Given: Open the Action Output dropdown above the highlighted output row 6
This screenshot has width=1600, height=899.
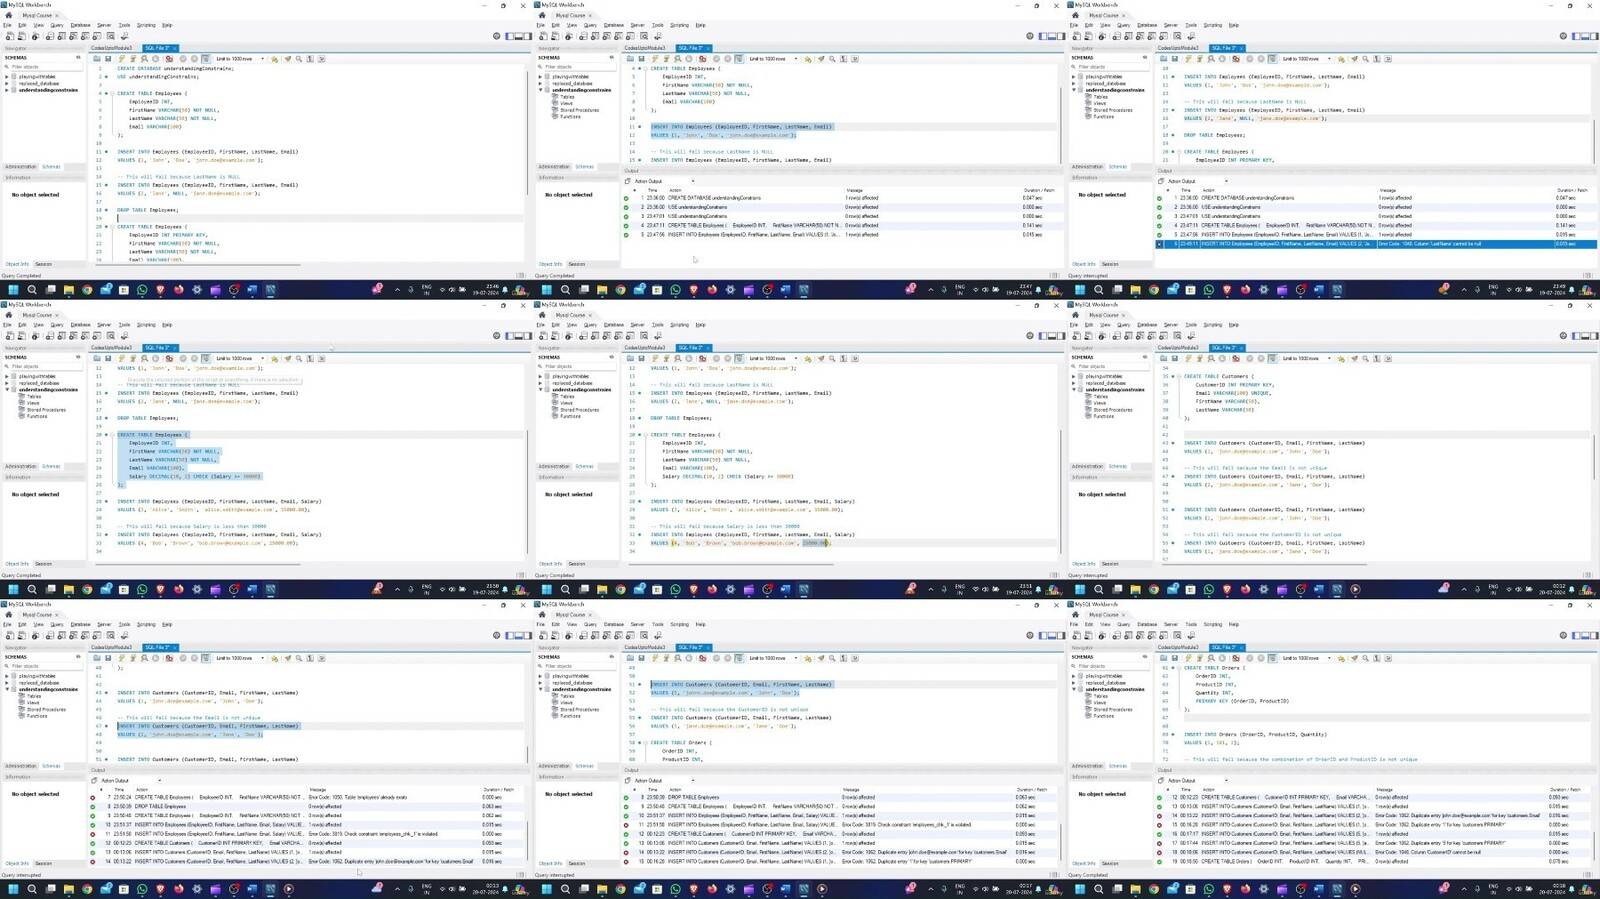Looking at the screenshot, I should (1196, 181).
